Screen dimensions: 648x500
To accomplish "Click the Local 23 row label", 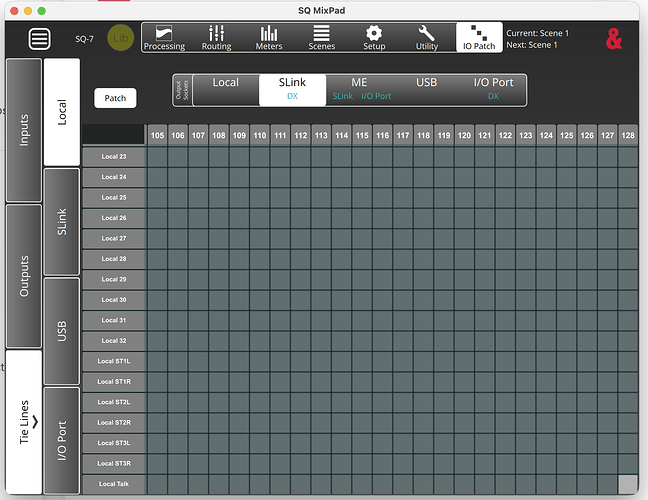I will [114, 157].
